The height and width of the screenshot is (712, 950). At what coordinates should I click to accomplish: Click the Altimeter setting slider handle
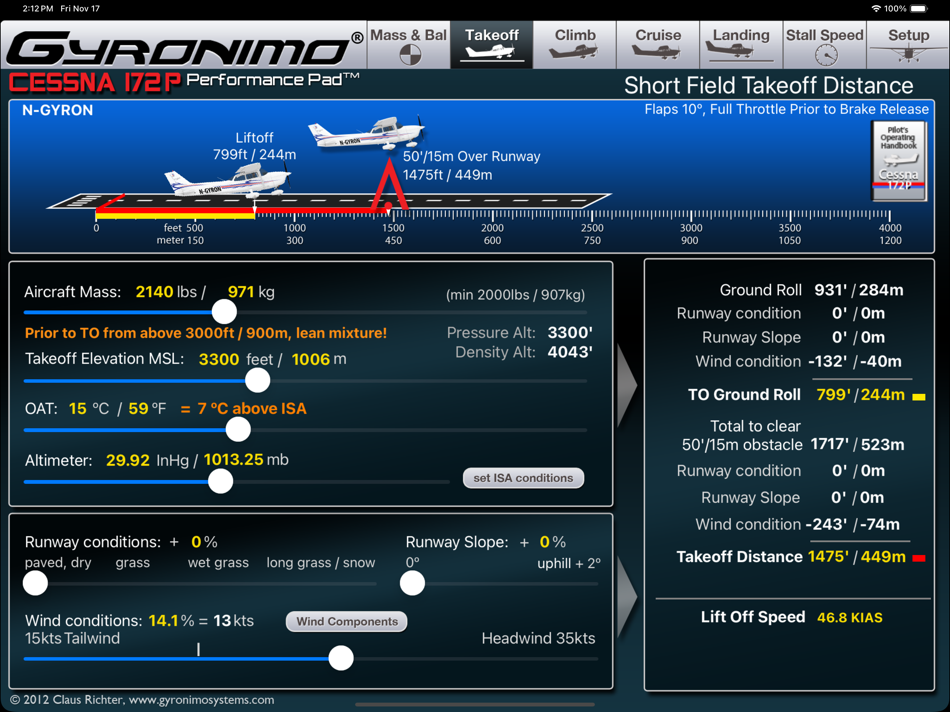[221, 482]
